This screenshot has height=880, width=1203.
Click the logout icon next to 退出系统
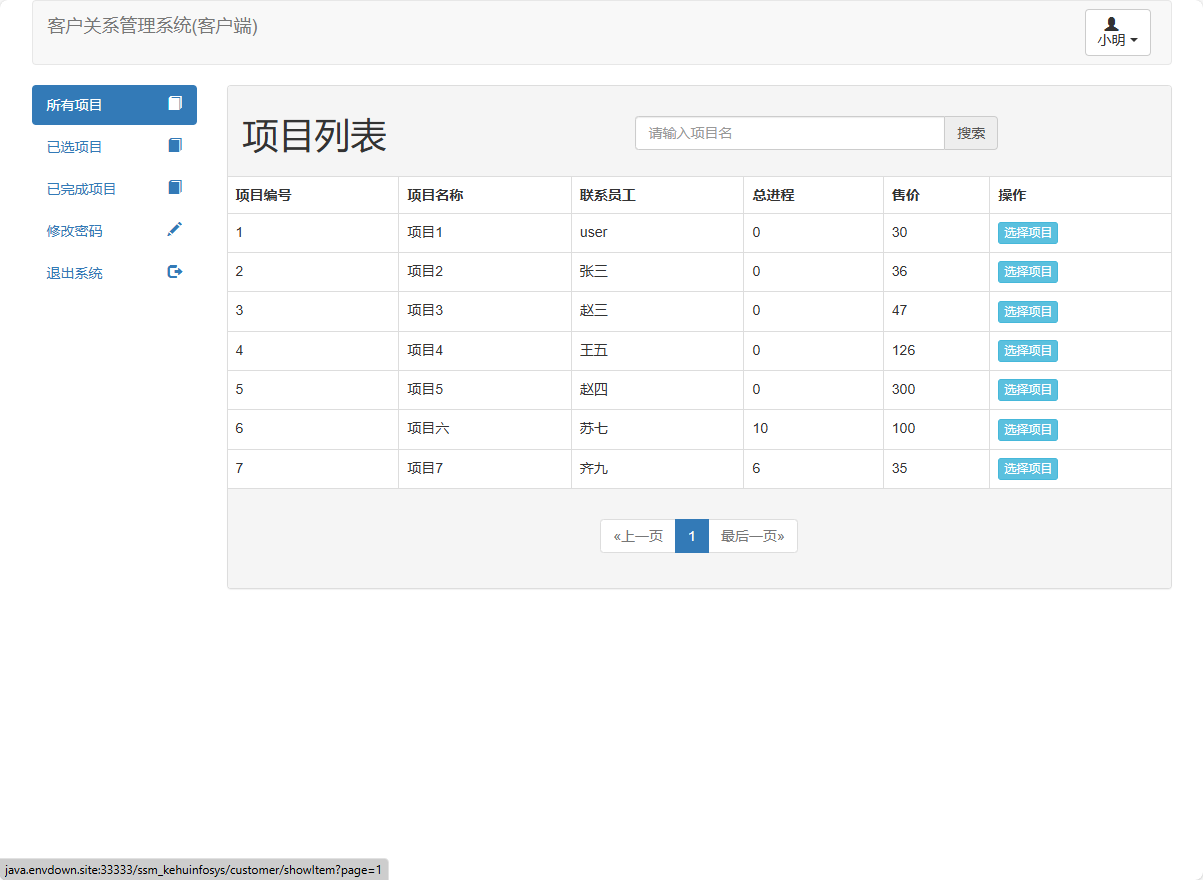click(175, 271)
